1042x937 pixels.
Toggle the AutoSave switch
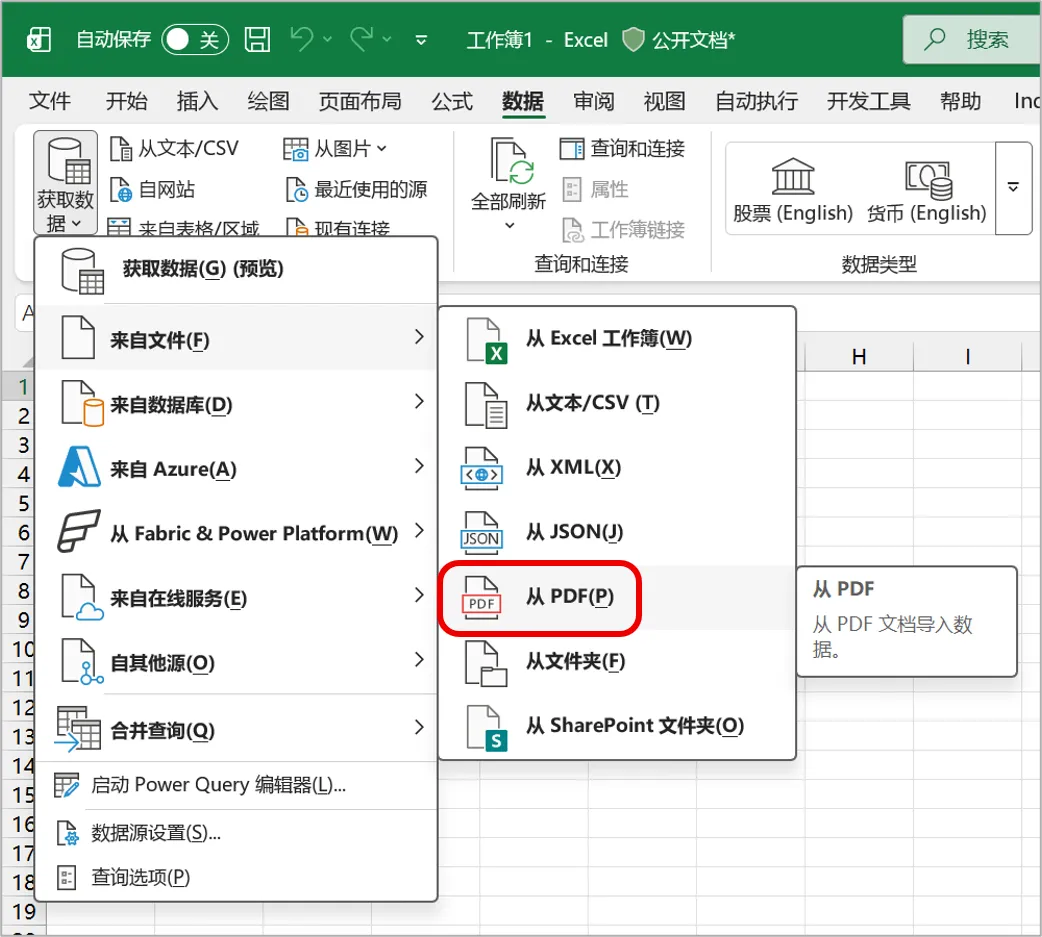(x=195, y=39)
